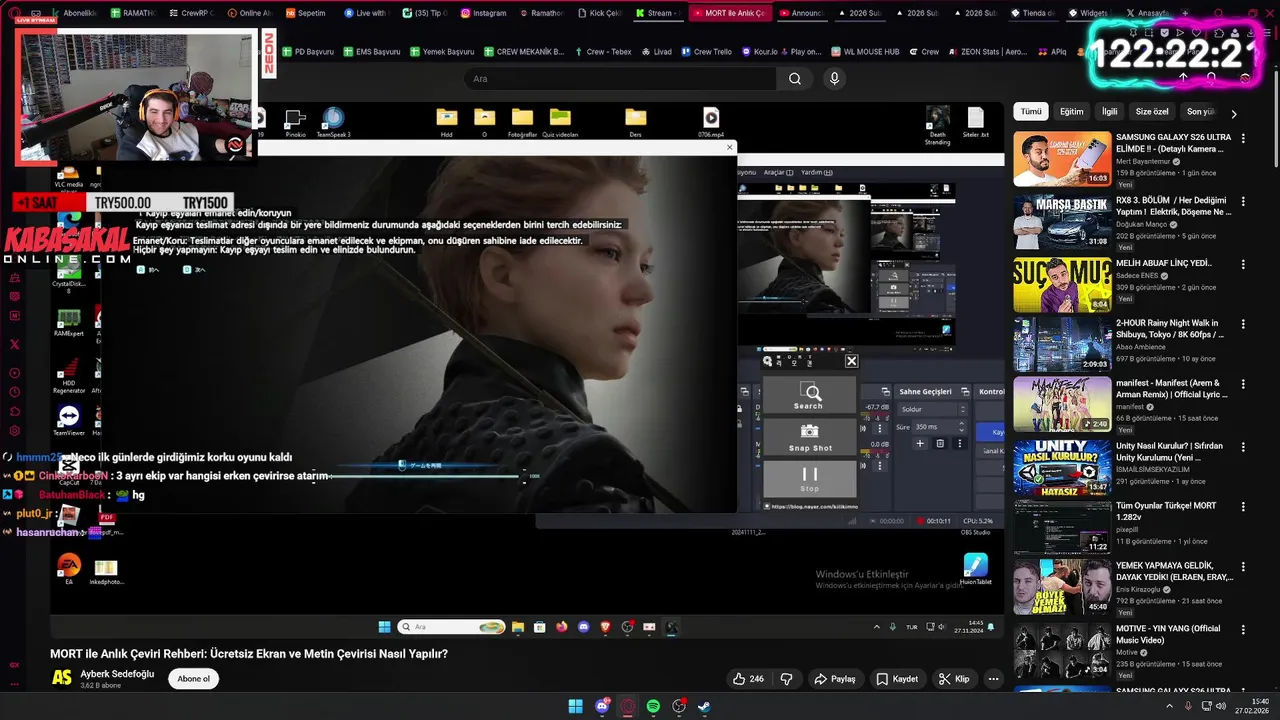Image resolution: width=1280 pixels, height=720 pixels.
Task: Open the Fotoğraflar folder in the video
Action: [522, 122]
